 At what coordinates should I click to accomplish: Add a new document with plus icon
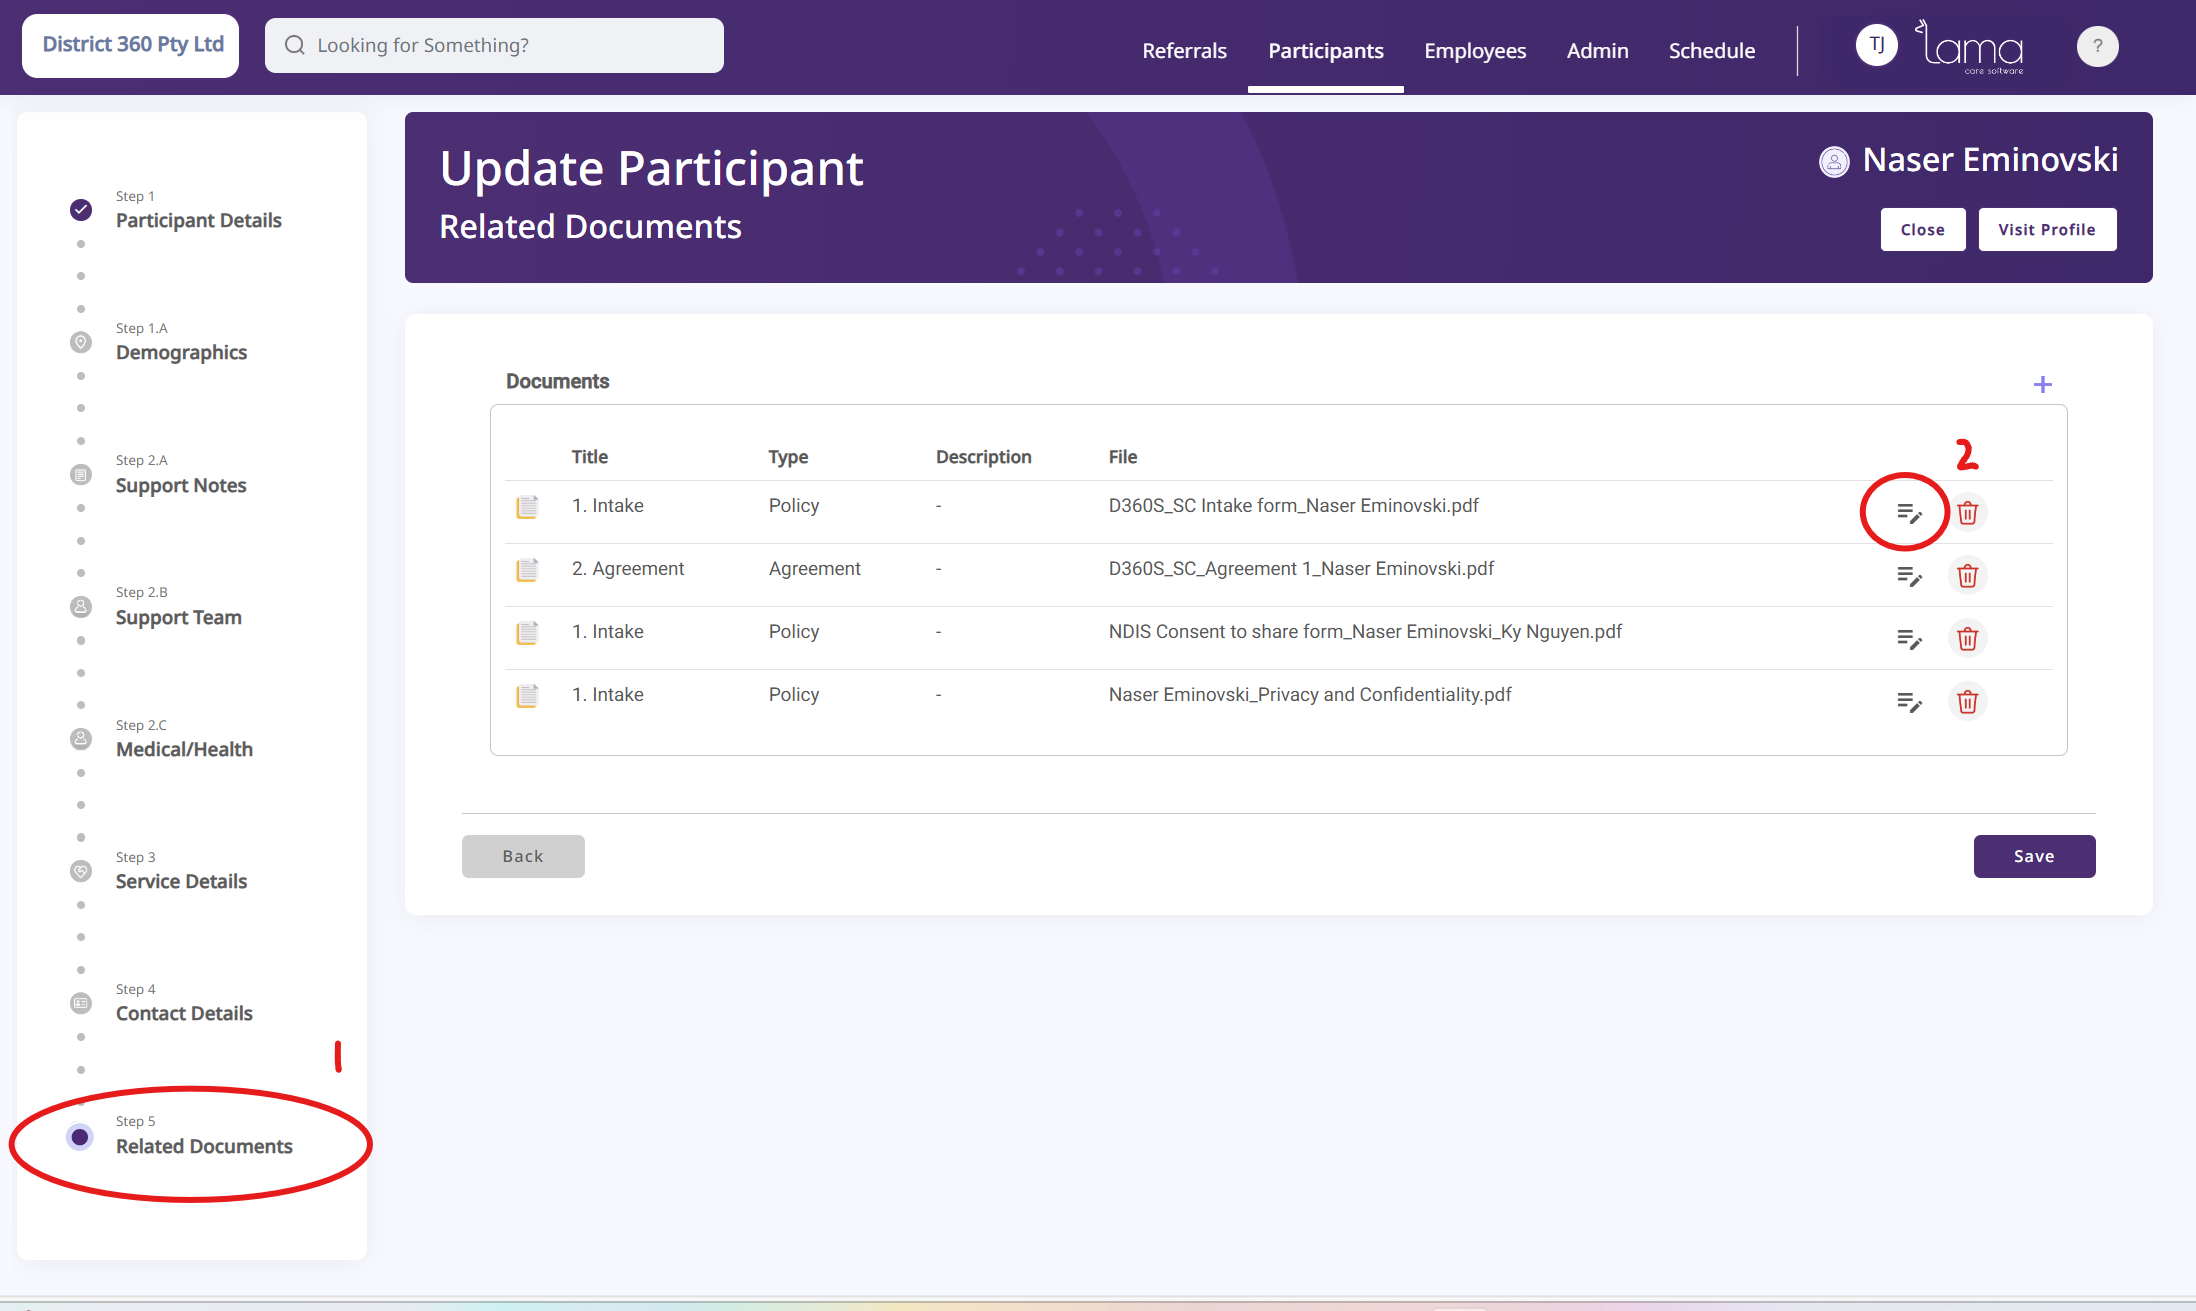(x=2042, y=385)
